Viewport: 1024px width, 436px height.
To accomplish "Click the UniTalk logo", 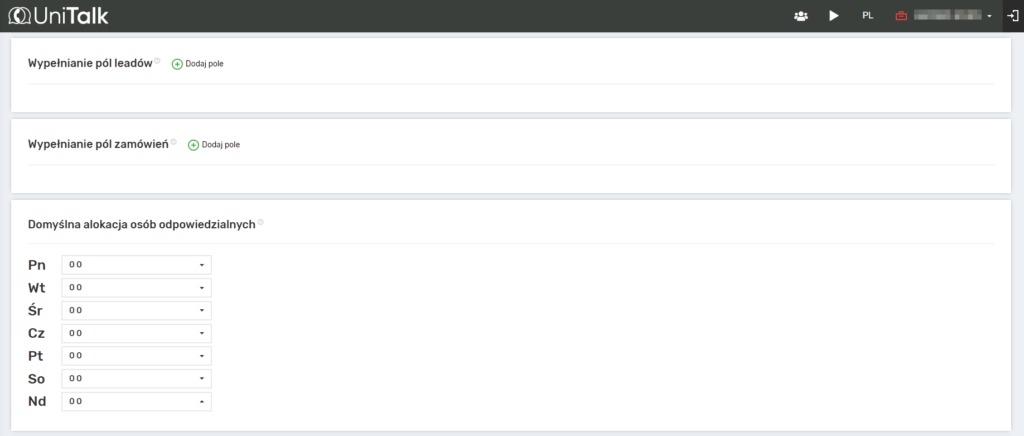I will pyautogui.click(x=59, y=16).
